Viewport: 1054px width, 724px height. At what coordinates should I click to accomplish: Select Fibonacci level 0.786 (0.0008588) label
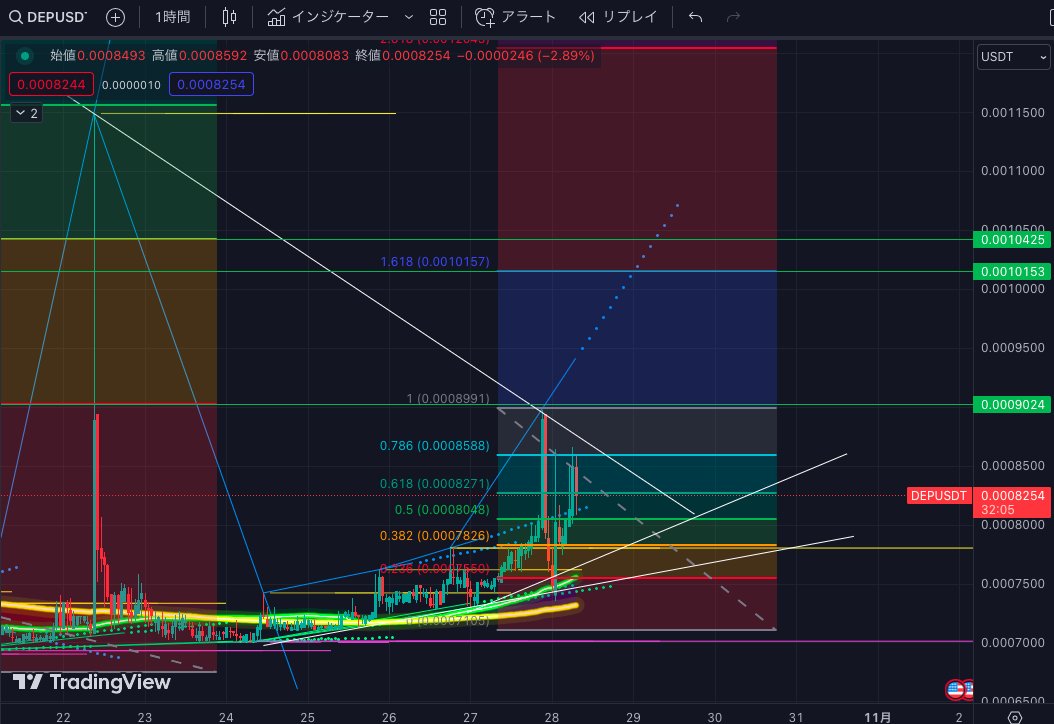(x=434, y=446)
